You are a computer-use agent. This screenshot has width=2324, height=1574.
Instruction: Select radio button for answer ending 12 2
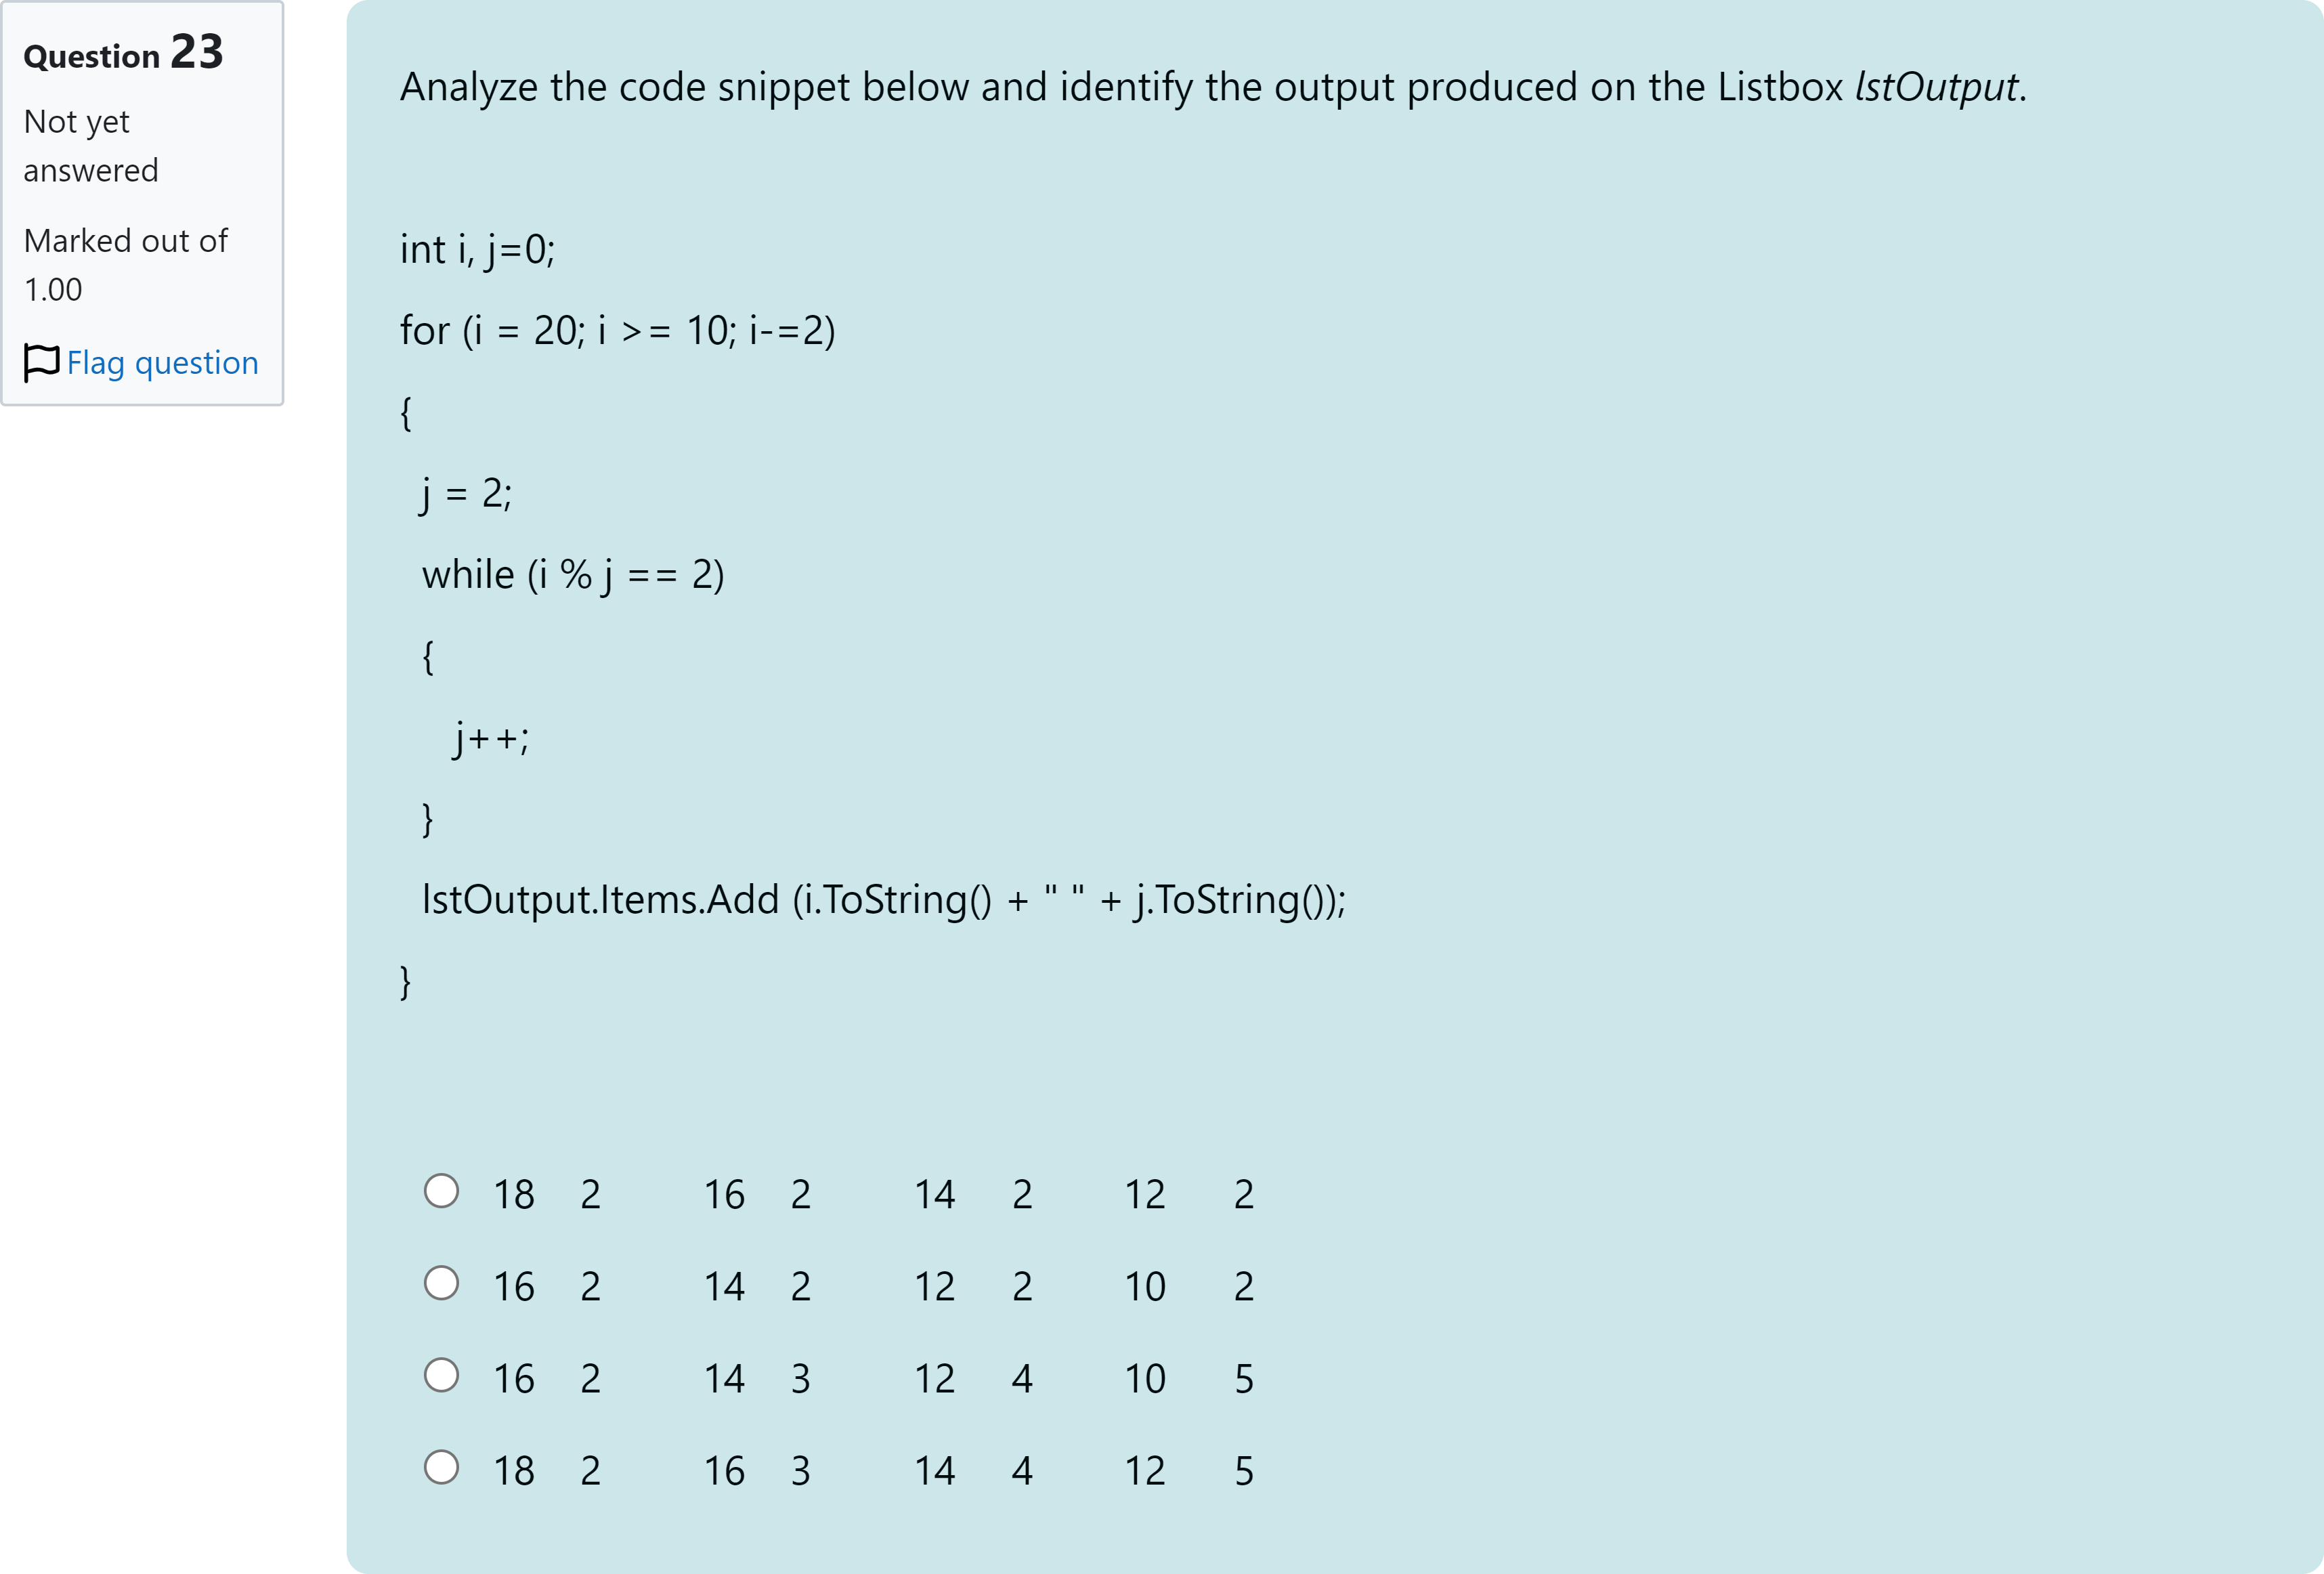[441, 1191]
